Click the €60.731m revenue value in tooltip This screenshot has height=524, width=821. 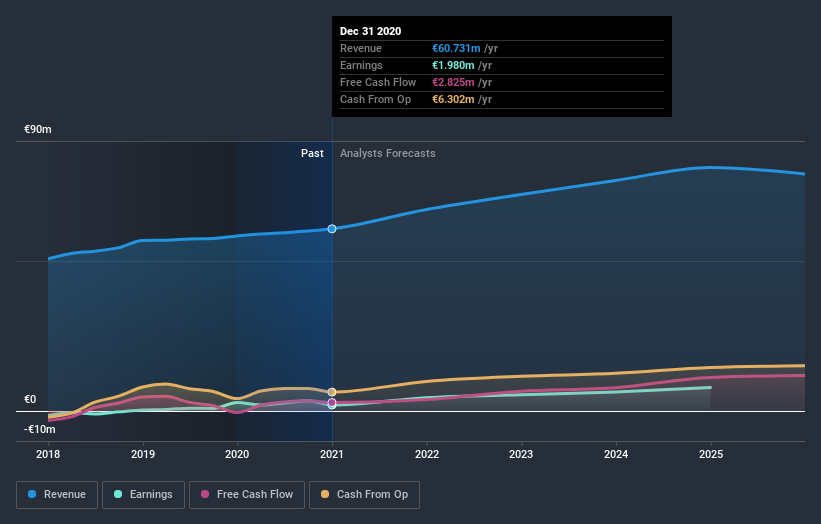click(x=456, y=48)
